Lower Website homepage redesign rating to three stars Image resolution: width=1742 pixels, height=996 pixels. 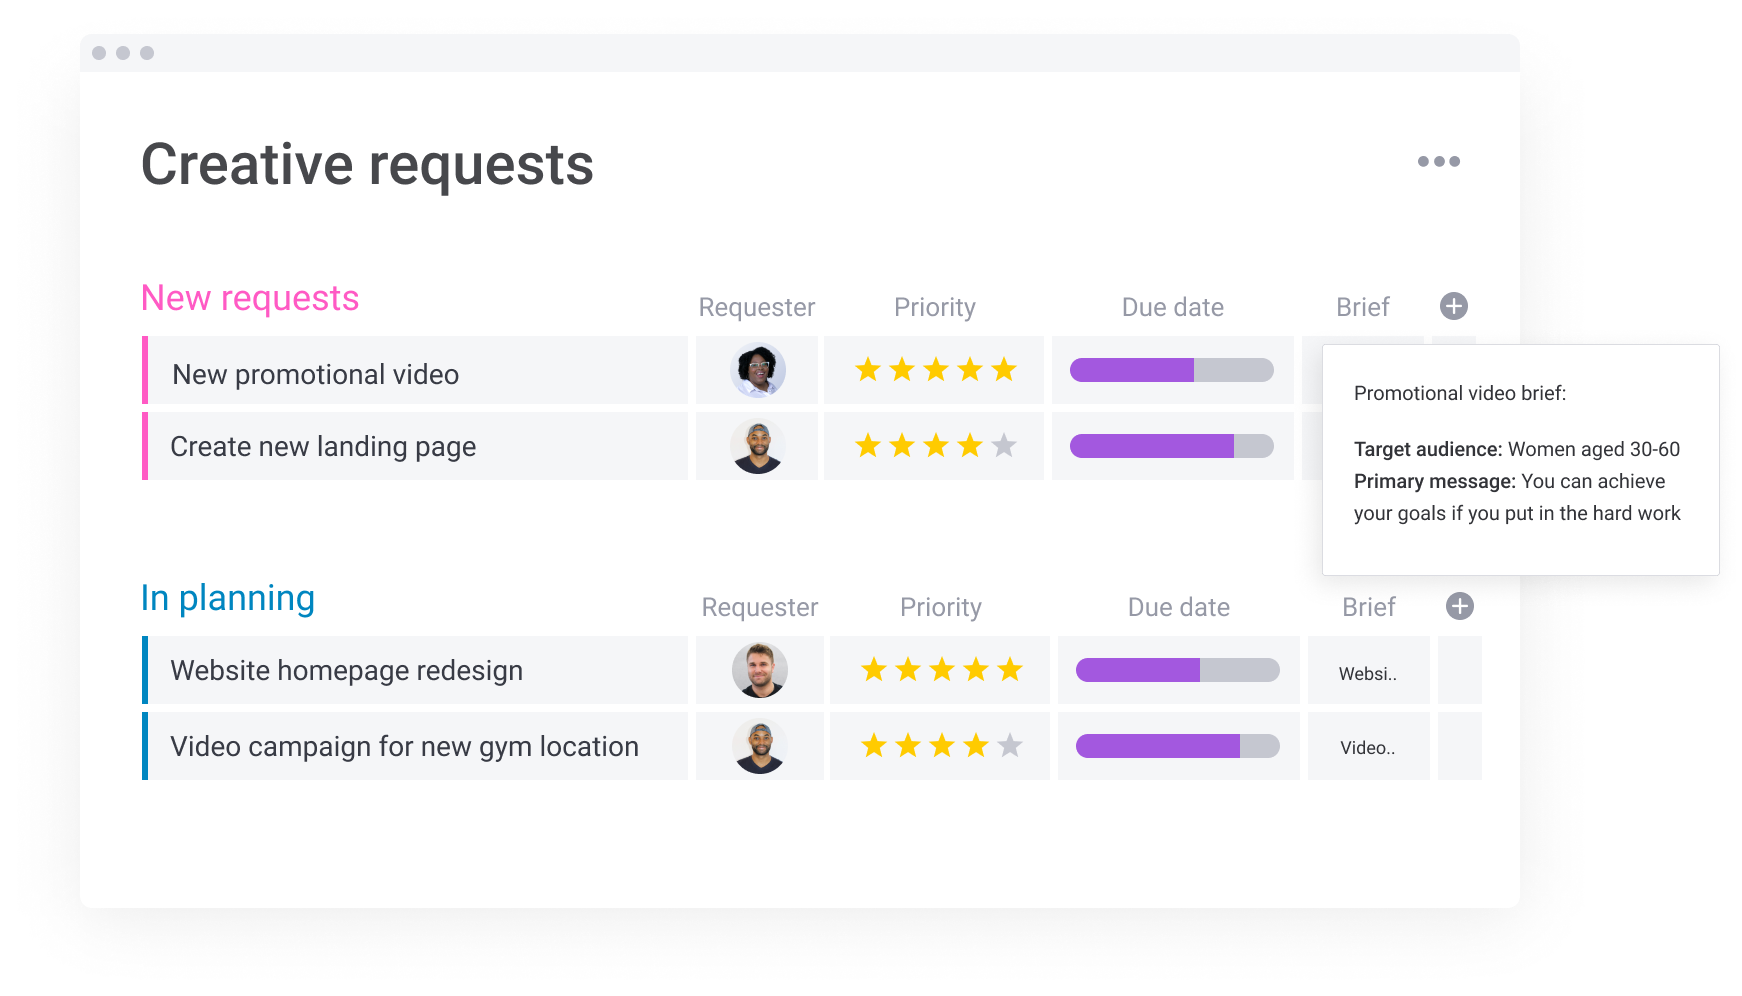(941, 669)
